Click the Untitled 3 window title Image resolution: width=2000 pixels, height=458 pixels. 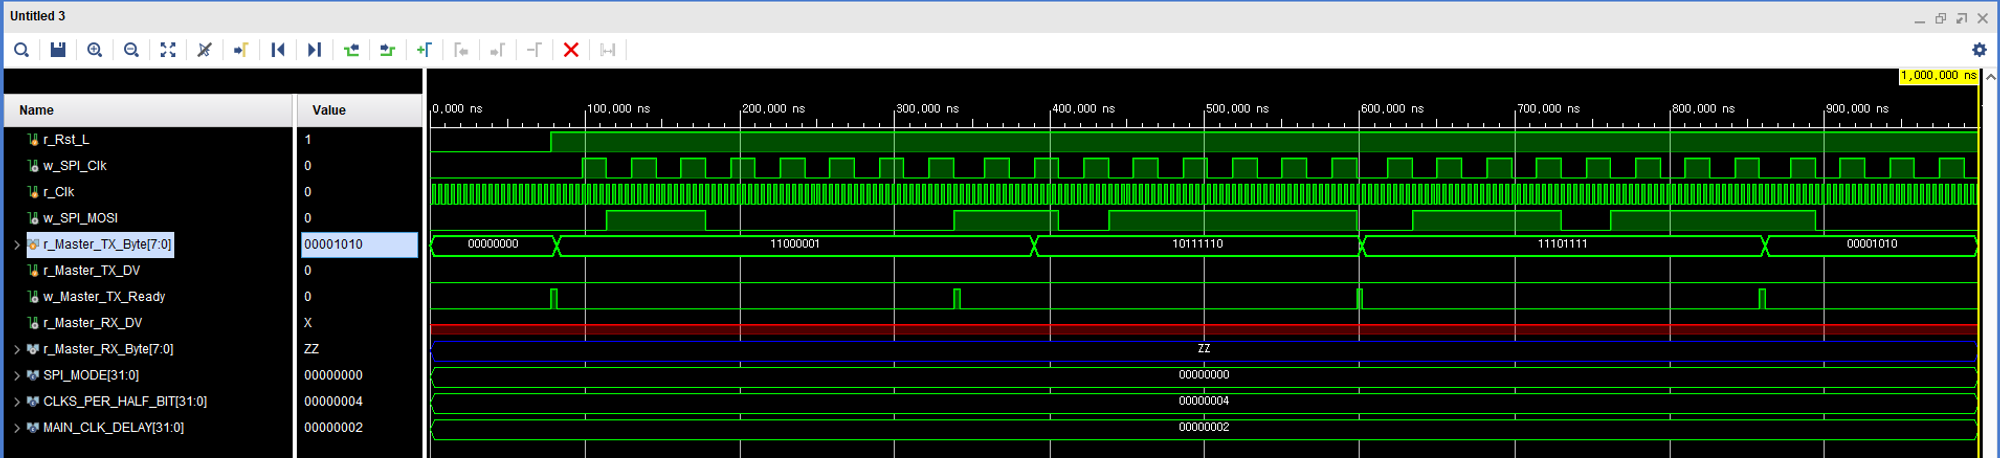click(38, 16)
